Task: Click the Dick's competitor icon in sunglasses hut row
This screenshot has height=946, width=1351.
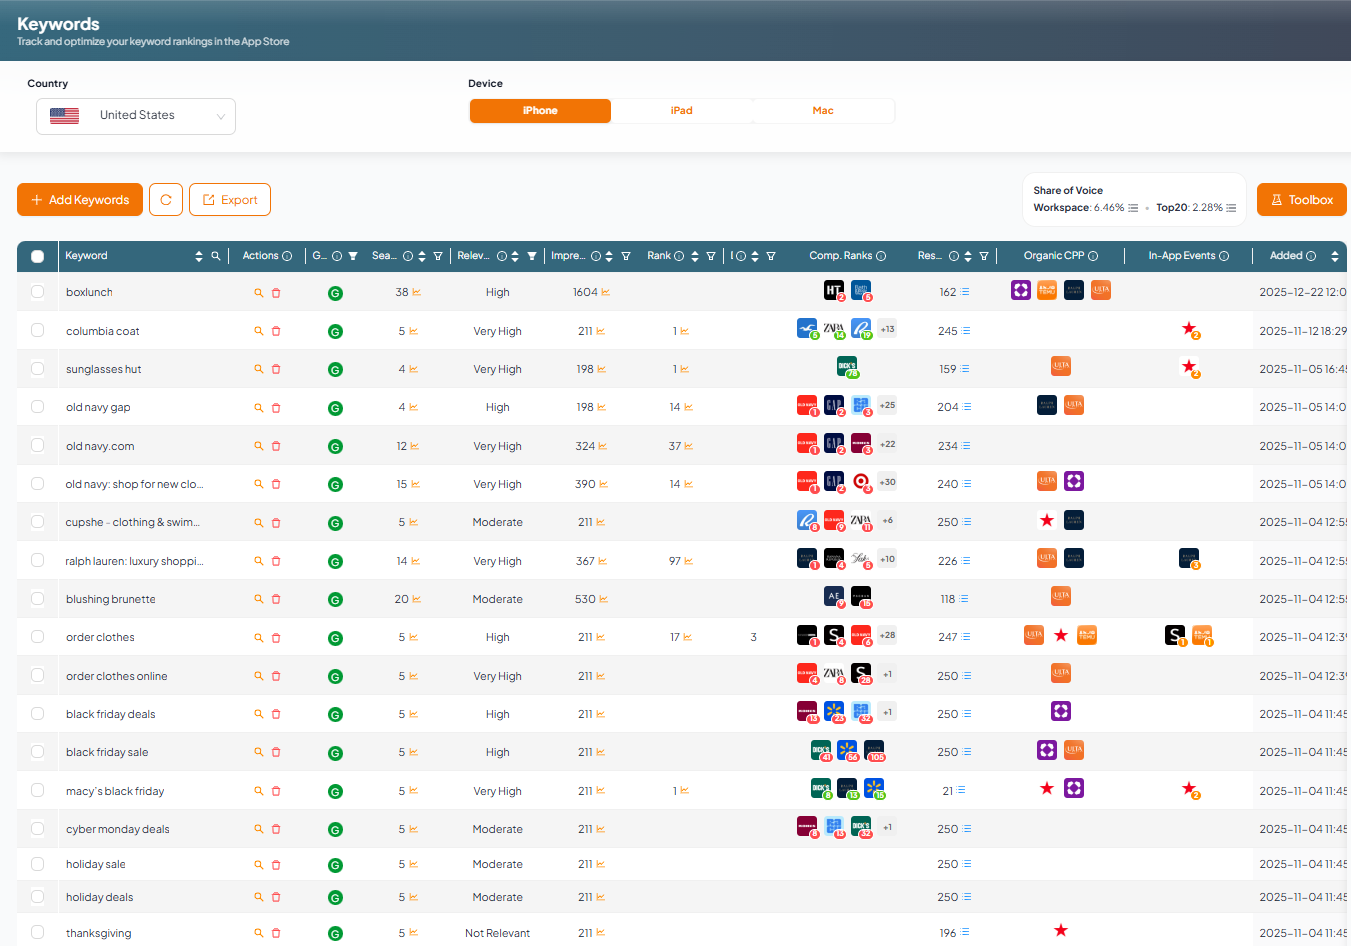Action: point(847,366)
